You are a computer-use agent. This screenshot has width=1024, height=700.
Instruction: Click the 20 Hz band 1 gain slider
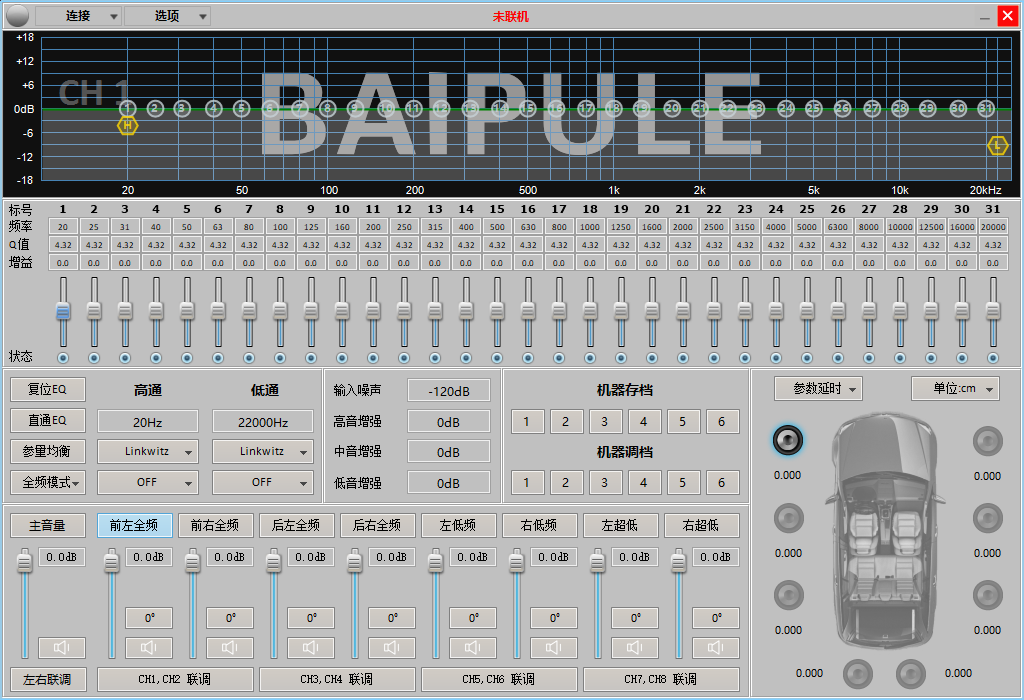[63, 311]
